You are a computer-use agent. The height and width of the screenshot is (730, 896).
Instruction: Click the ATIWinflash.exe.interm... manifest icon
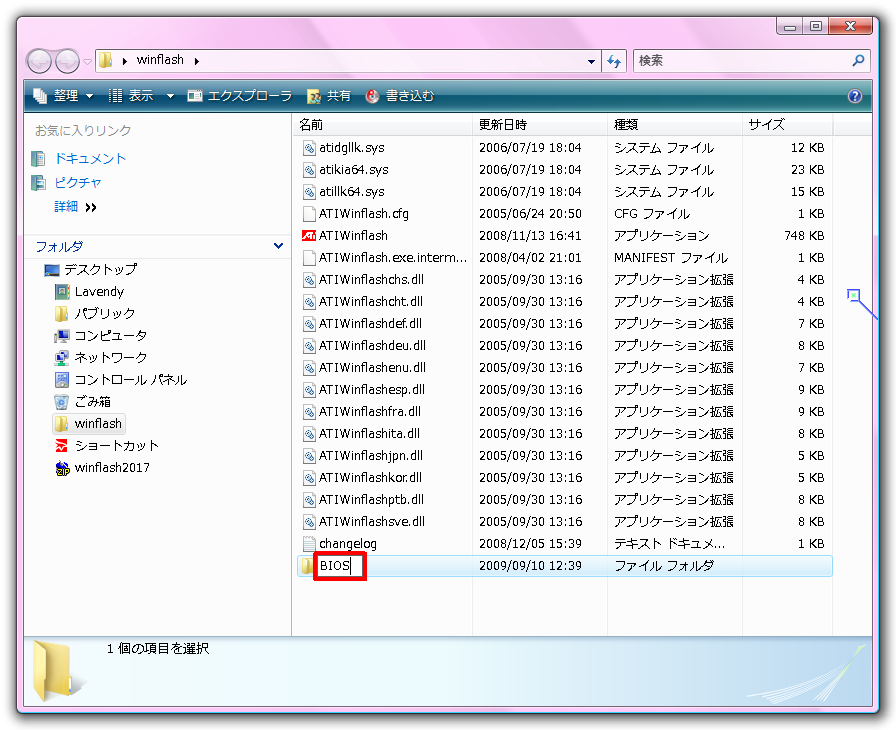(x=309, y=258)
